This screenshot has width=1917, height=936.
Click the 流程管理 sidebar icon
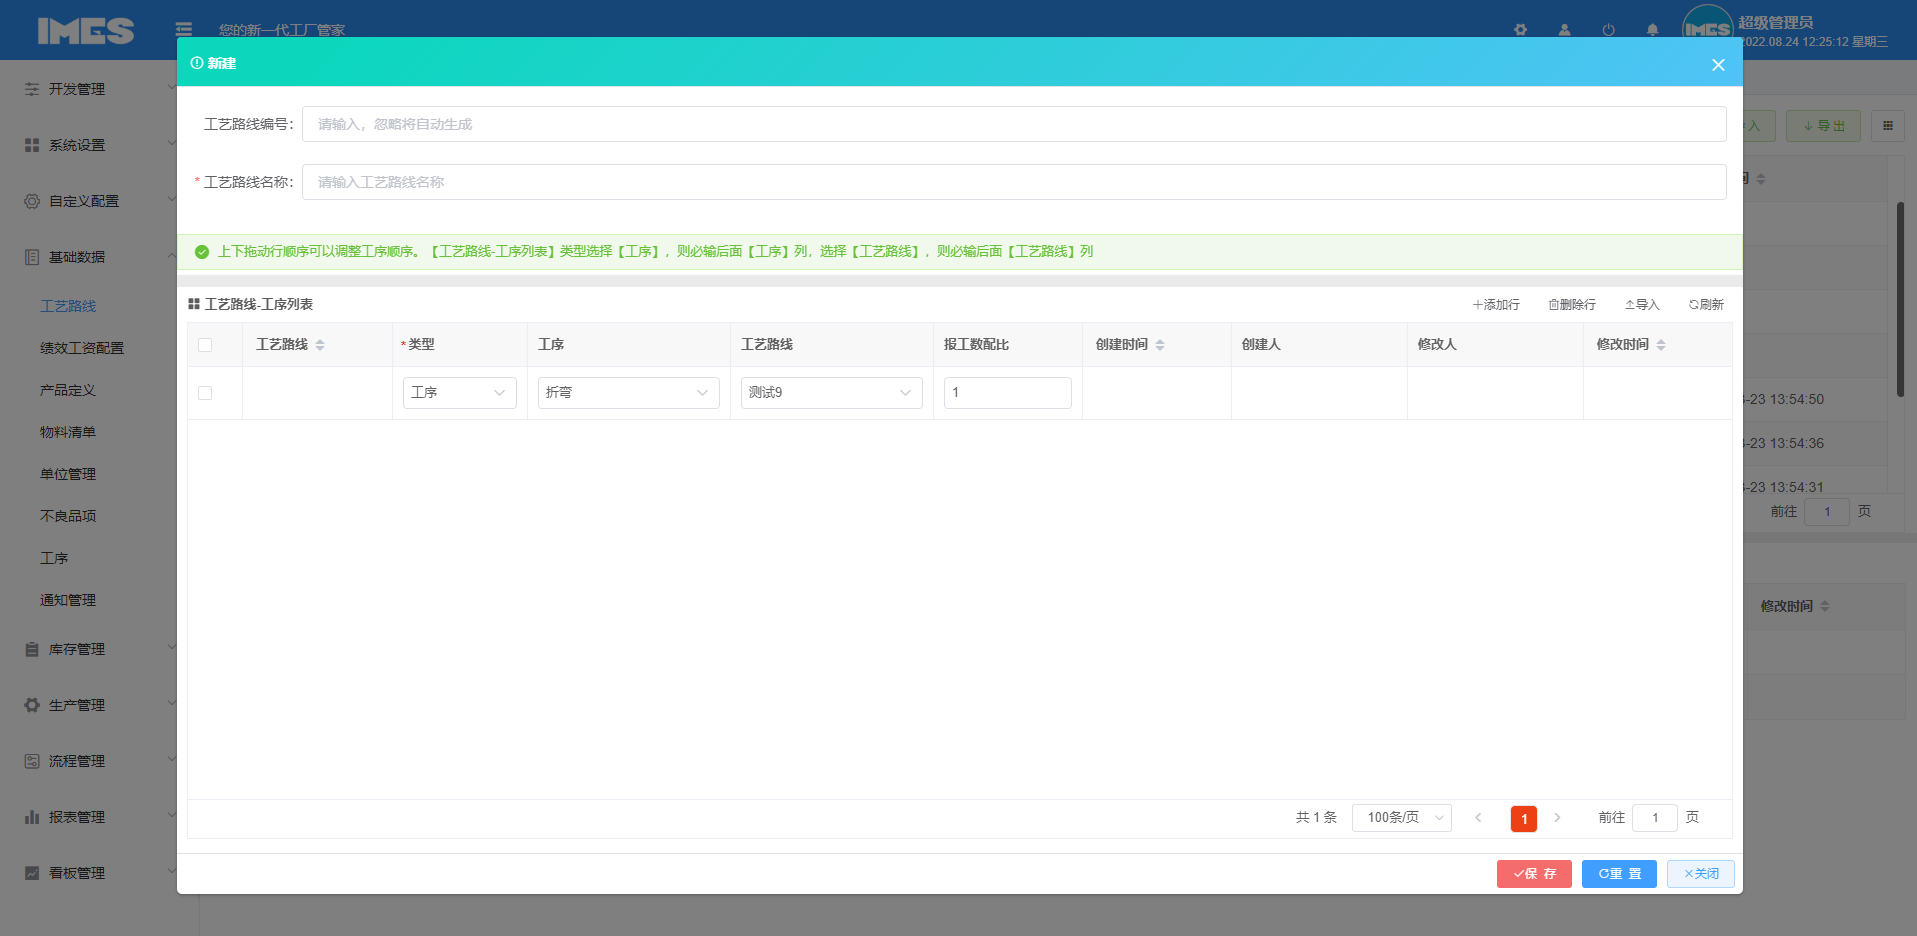click(32, 761)
